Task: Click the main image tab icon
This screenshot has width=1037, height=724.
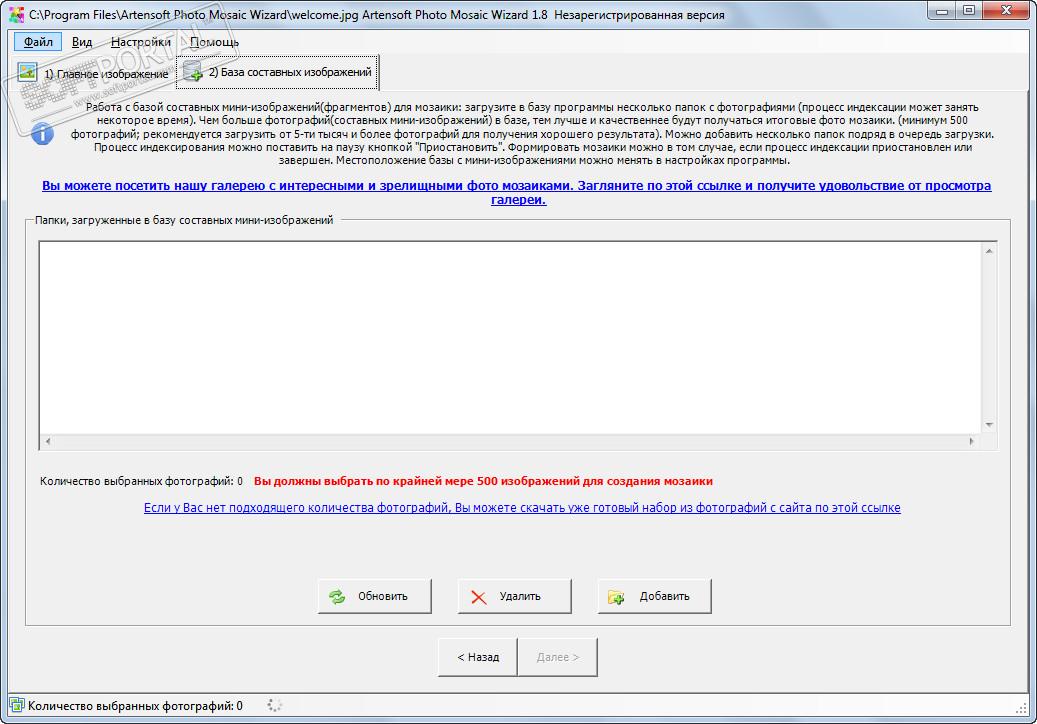Action: (27, 72)
